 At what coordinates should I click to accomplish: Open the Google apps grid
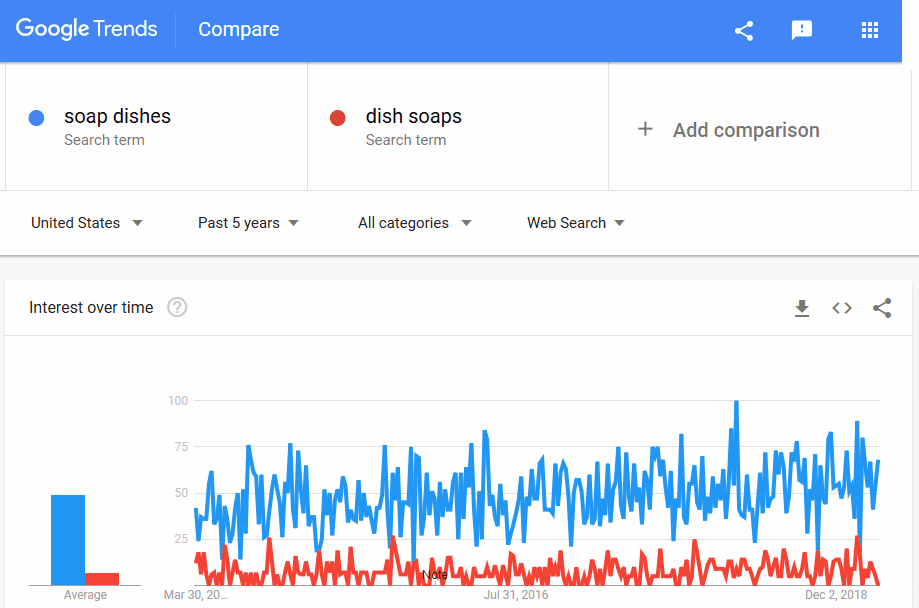tap(869, 30)
